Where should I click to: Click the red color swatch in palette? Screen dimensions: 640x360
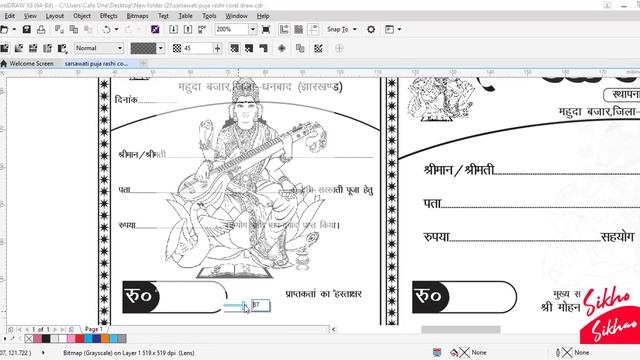click(x=80, y=338)
